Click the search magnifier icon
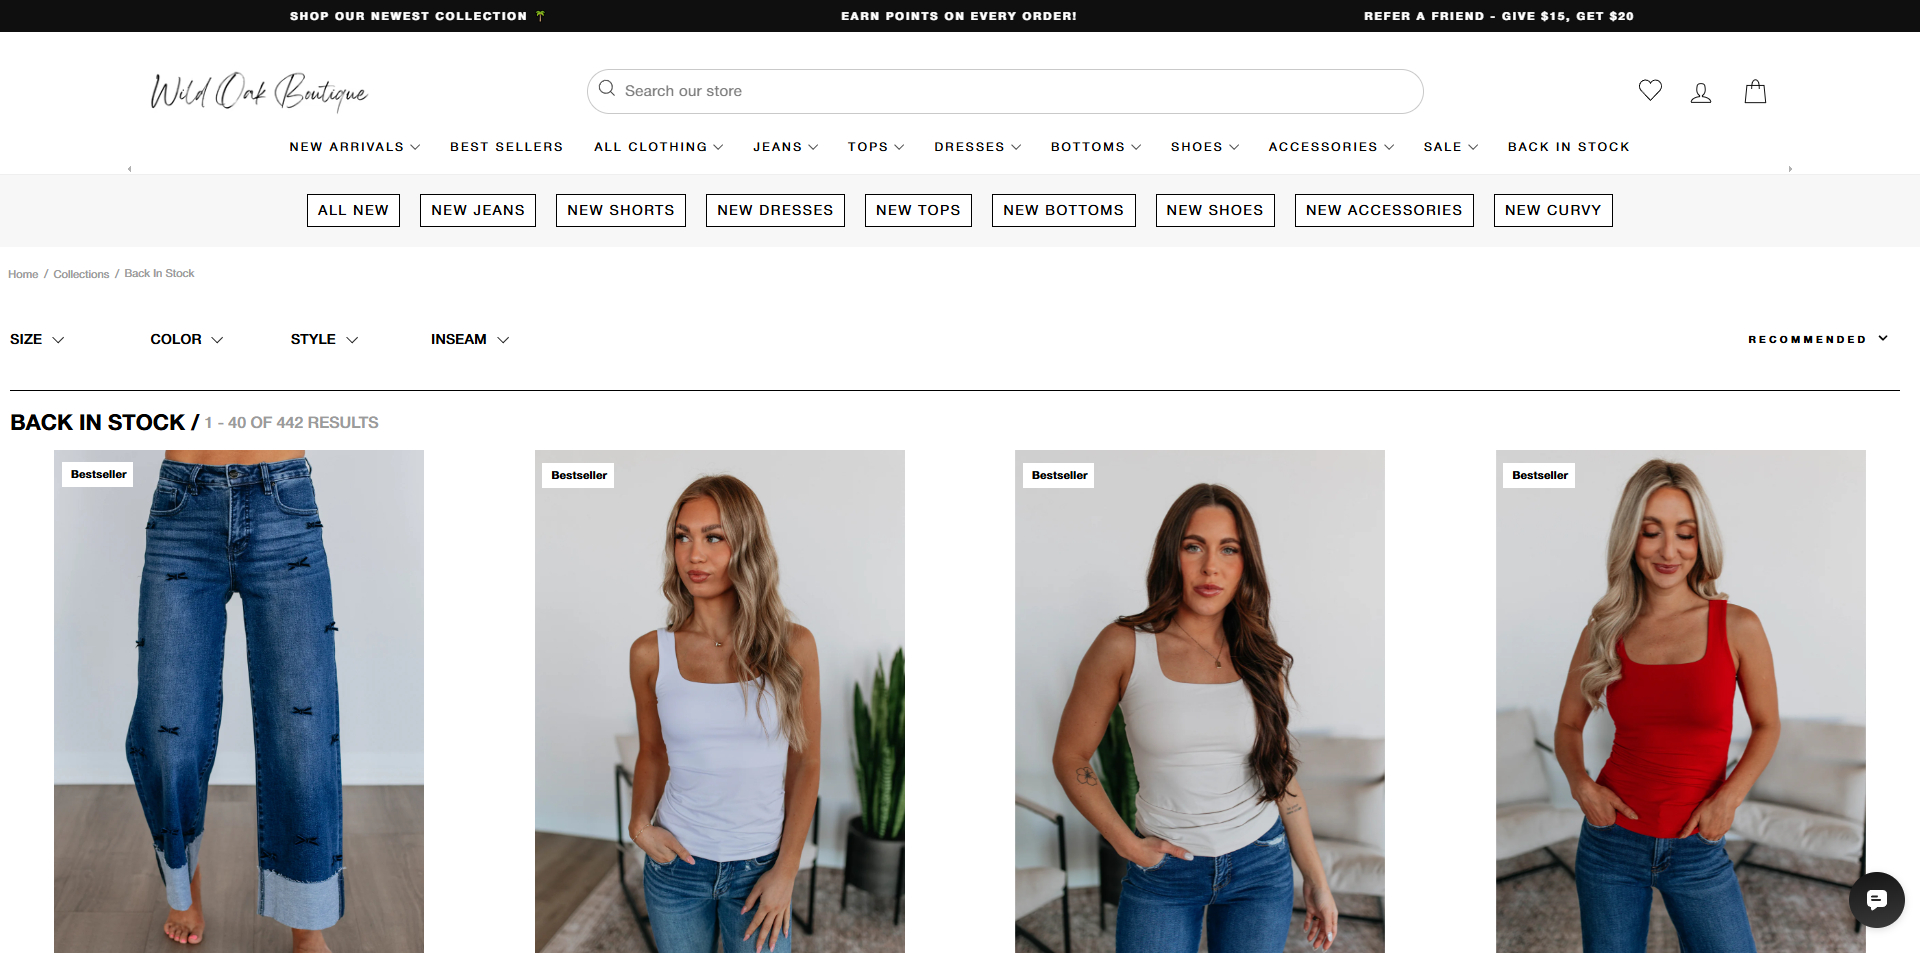1920x953 pixels. click(x=607, y=90)
